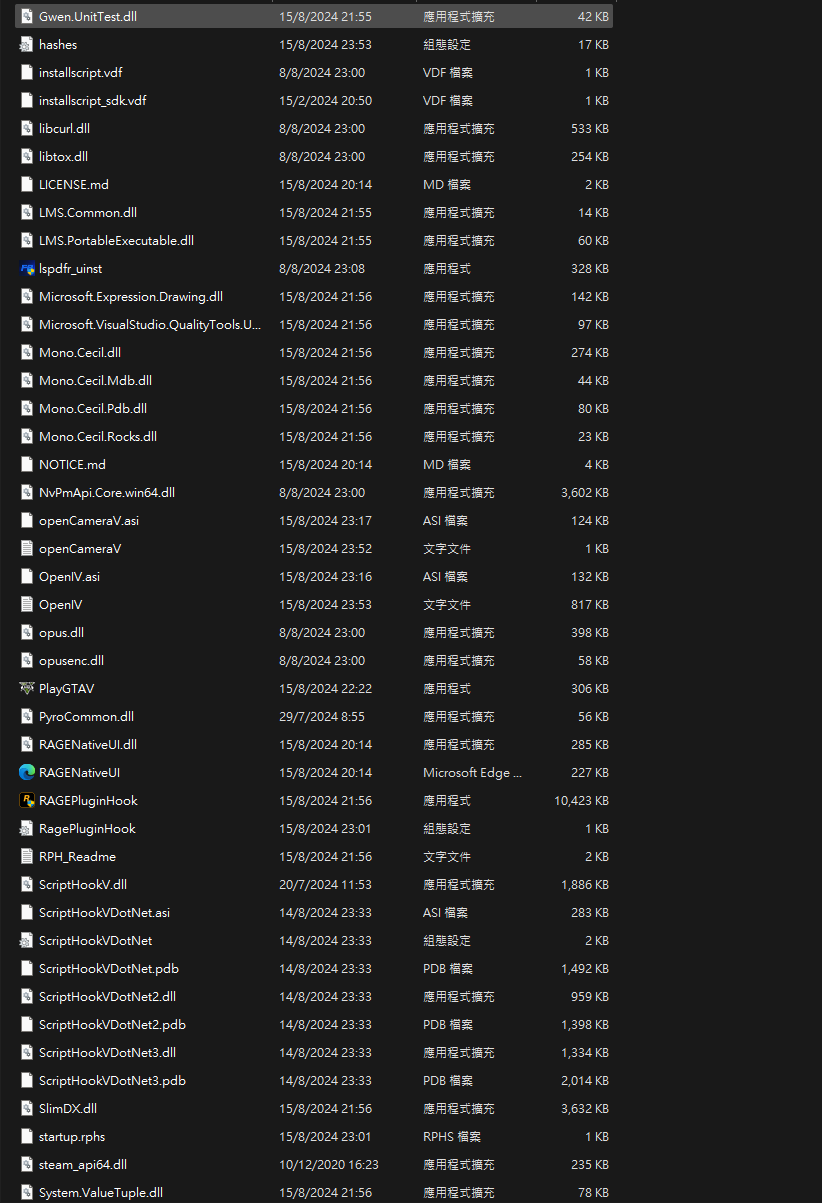The height and width of the screenshot is (1203, 822).
Task: Click the SlimDX.dll file icon
Action: click(28, 1109)
